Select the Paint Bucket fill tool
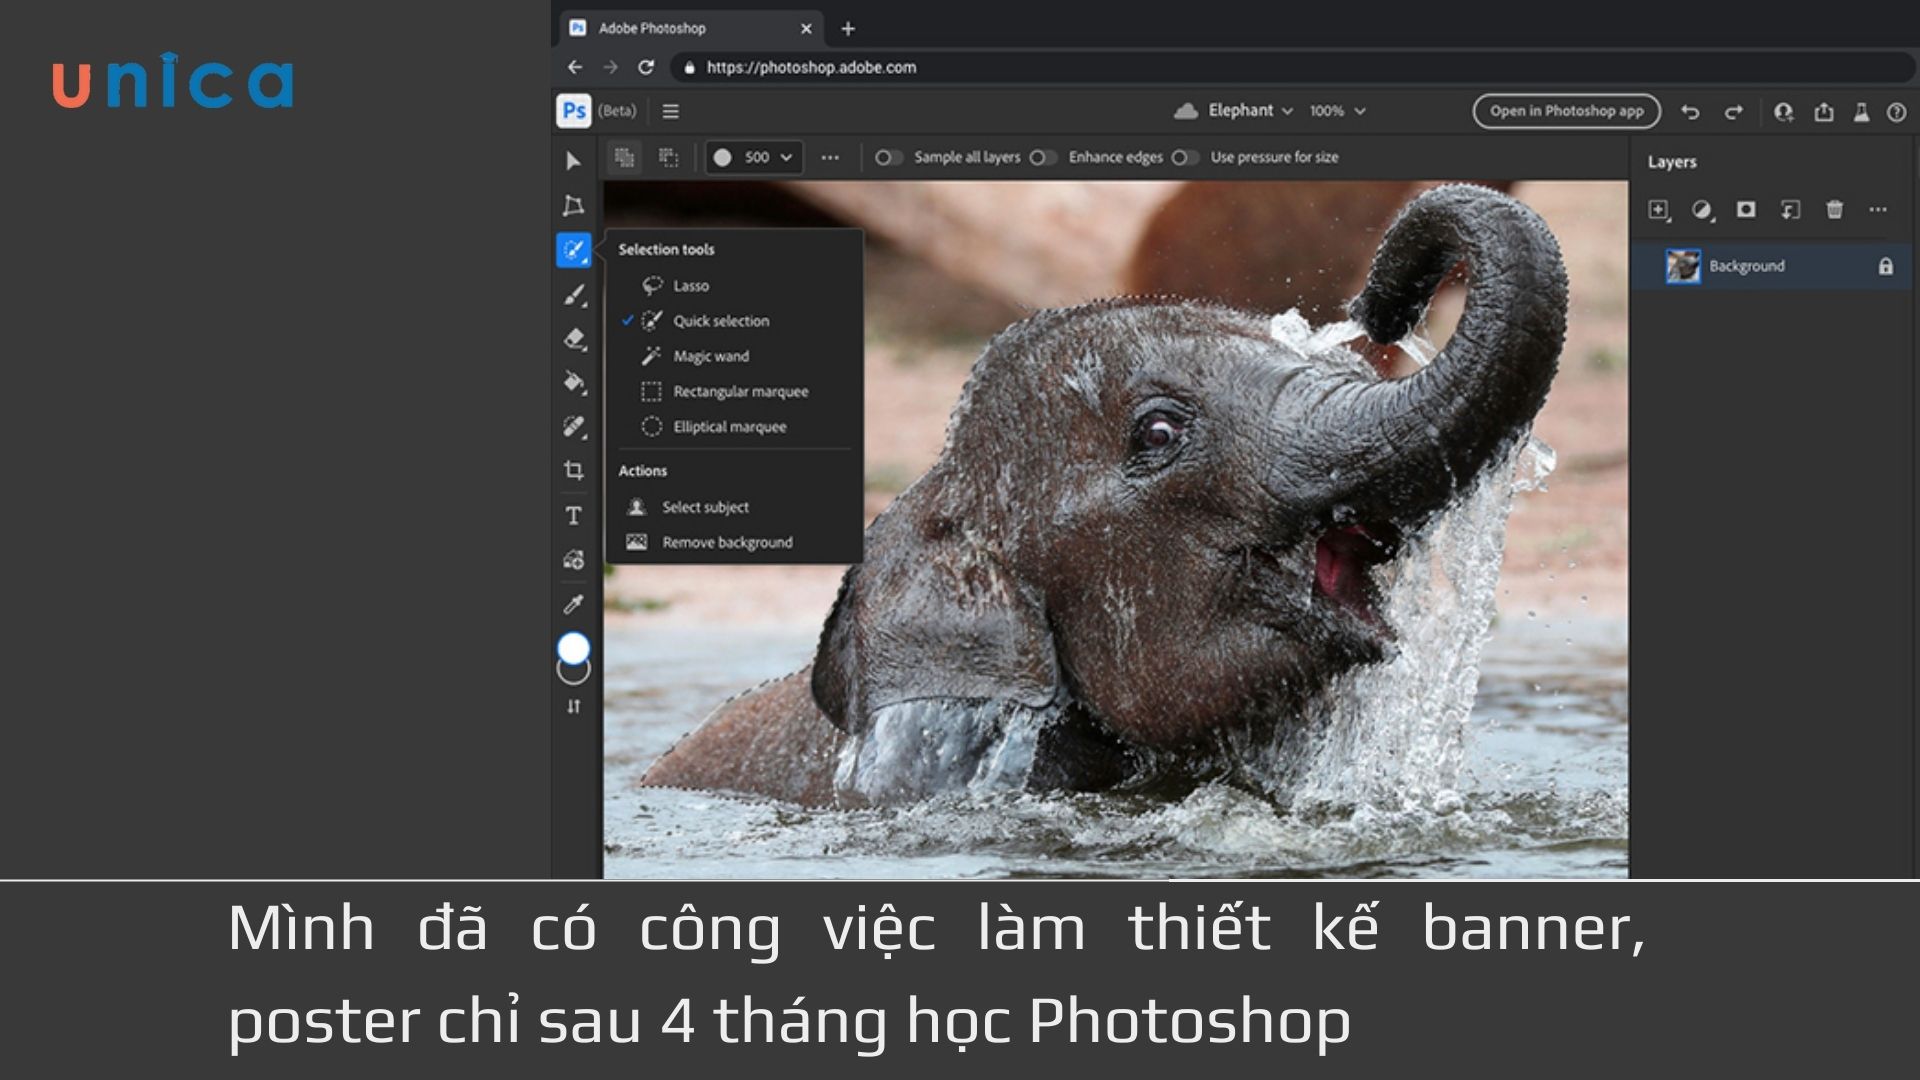Screen dimensions: 1920x1080 573,382
